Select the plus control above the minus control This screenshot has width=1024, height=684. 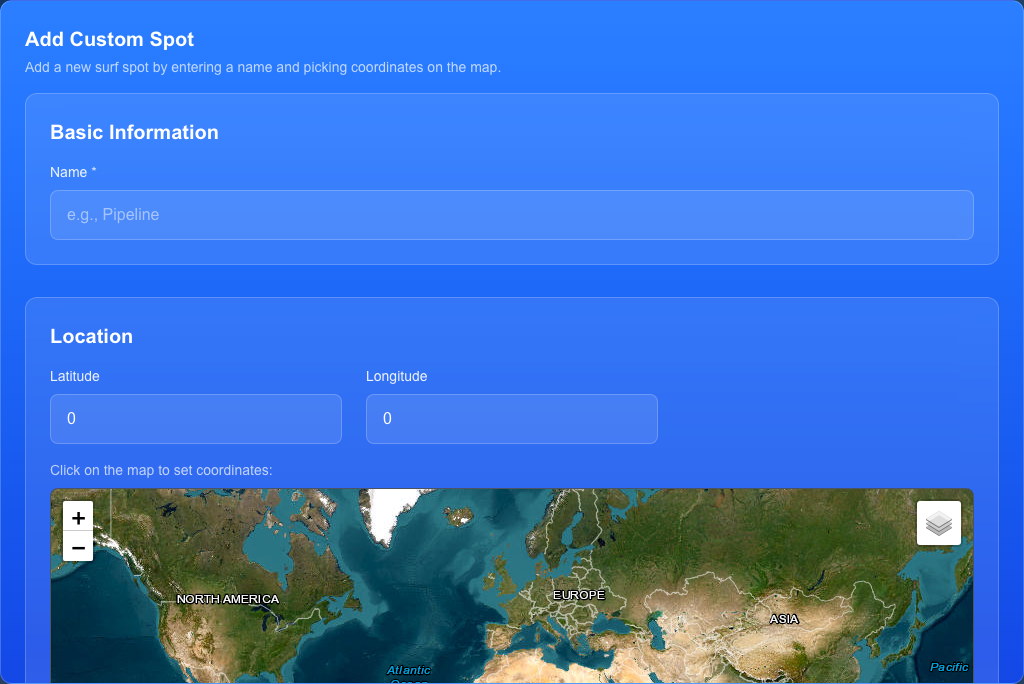pyautogui.click(x=77, y=517)
